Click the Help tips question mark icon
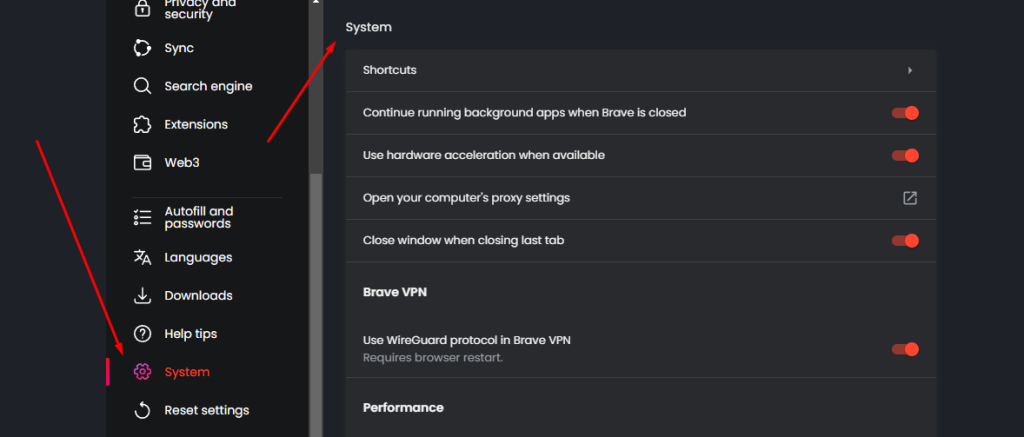The image size is (1024, 437). [x=142, y=334]
